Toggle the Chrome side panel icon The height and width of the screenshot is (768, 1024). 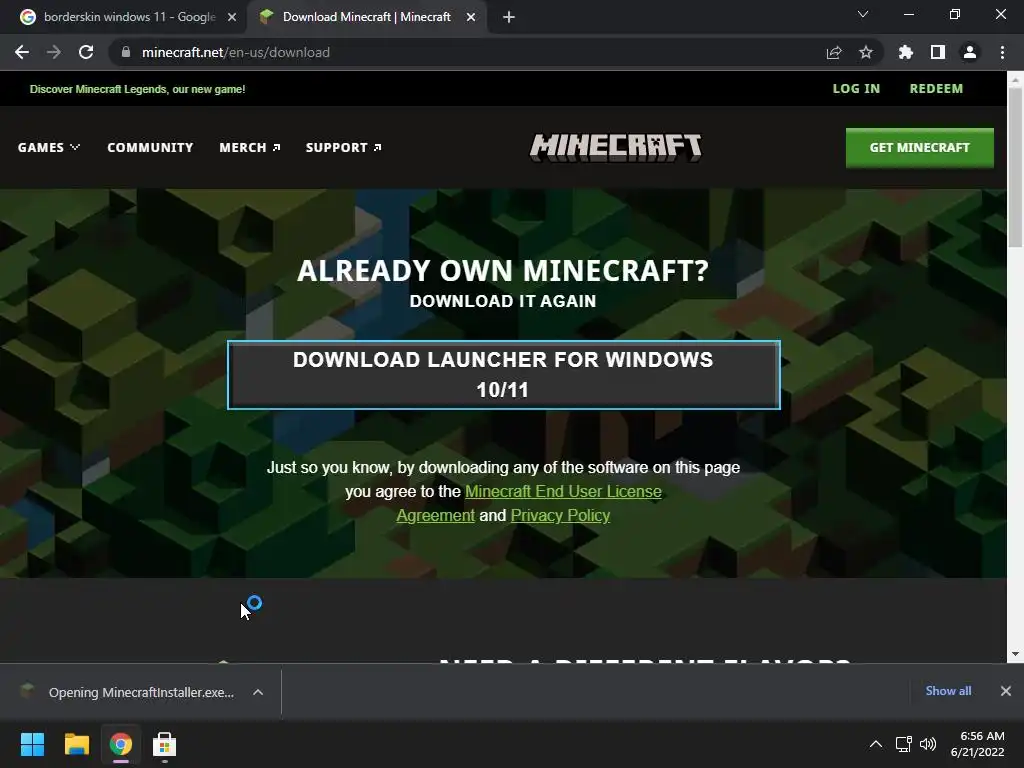pyautogui.click(x=938, y=52)
